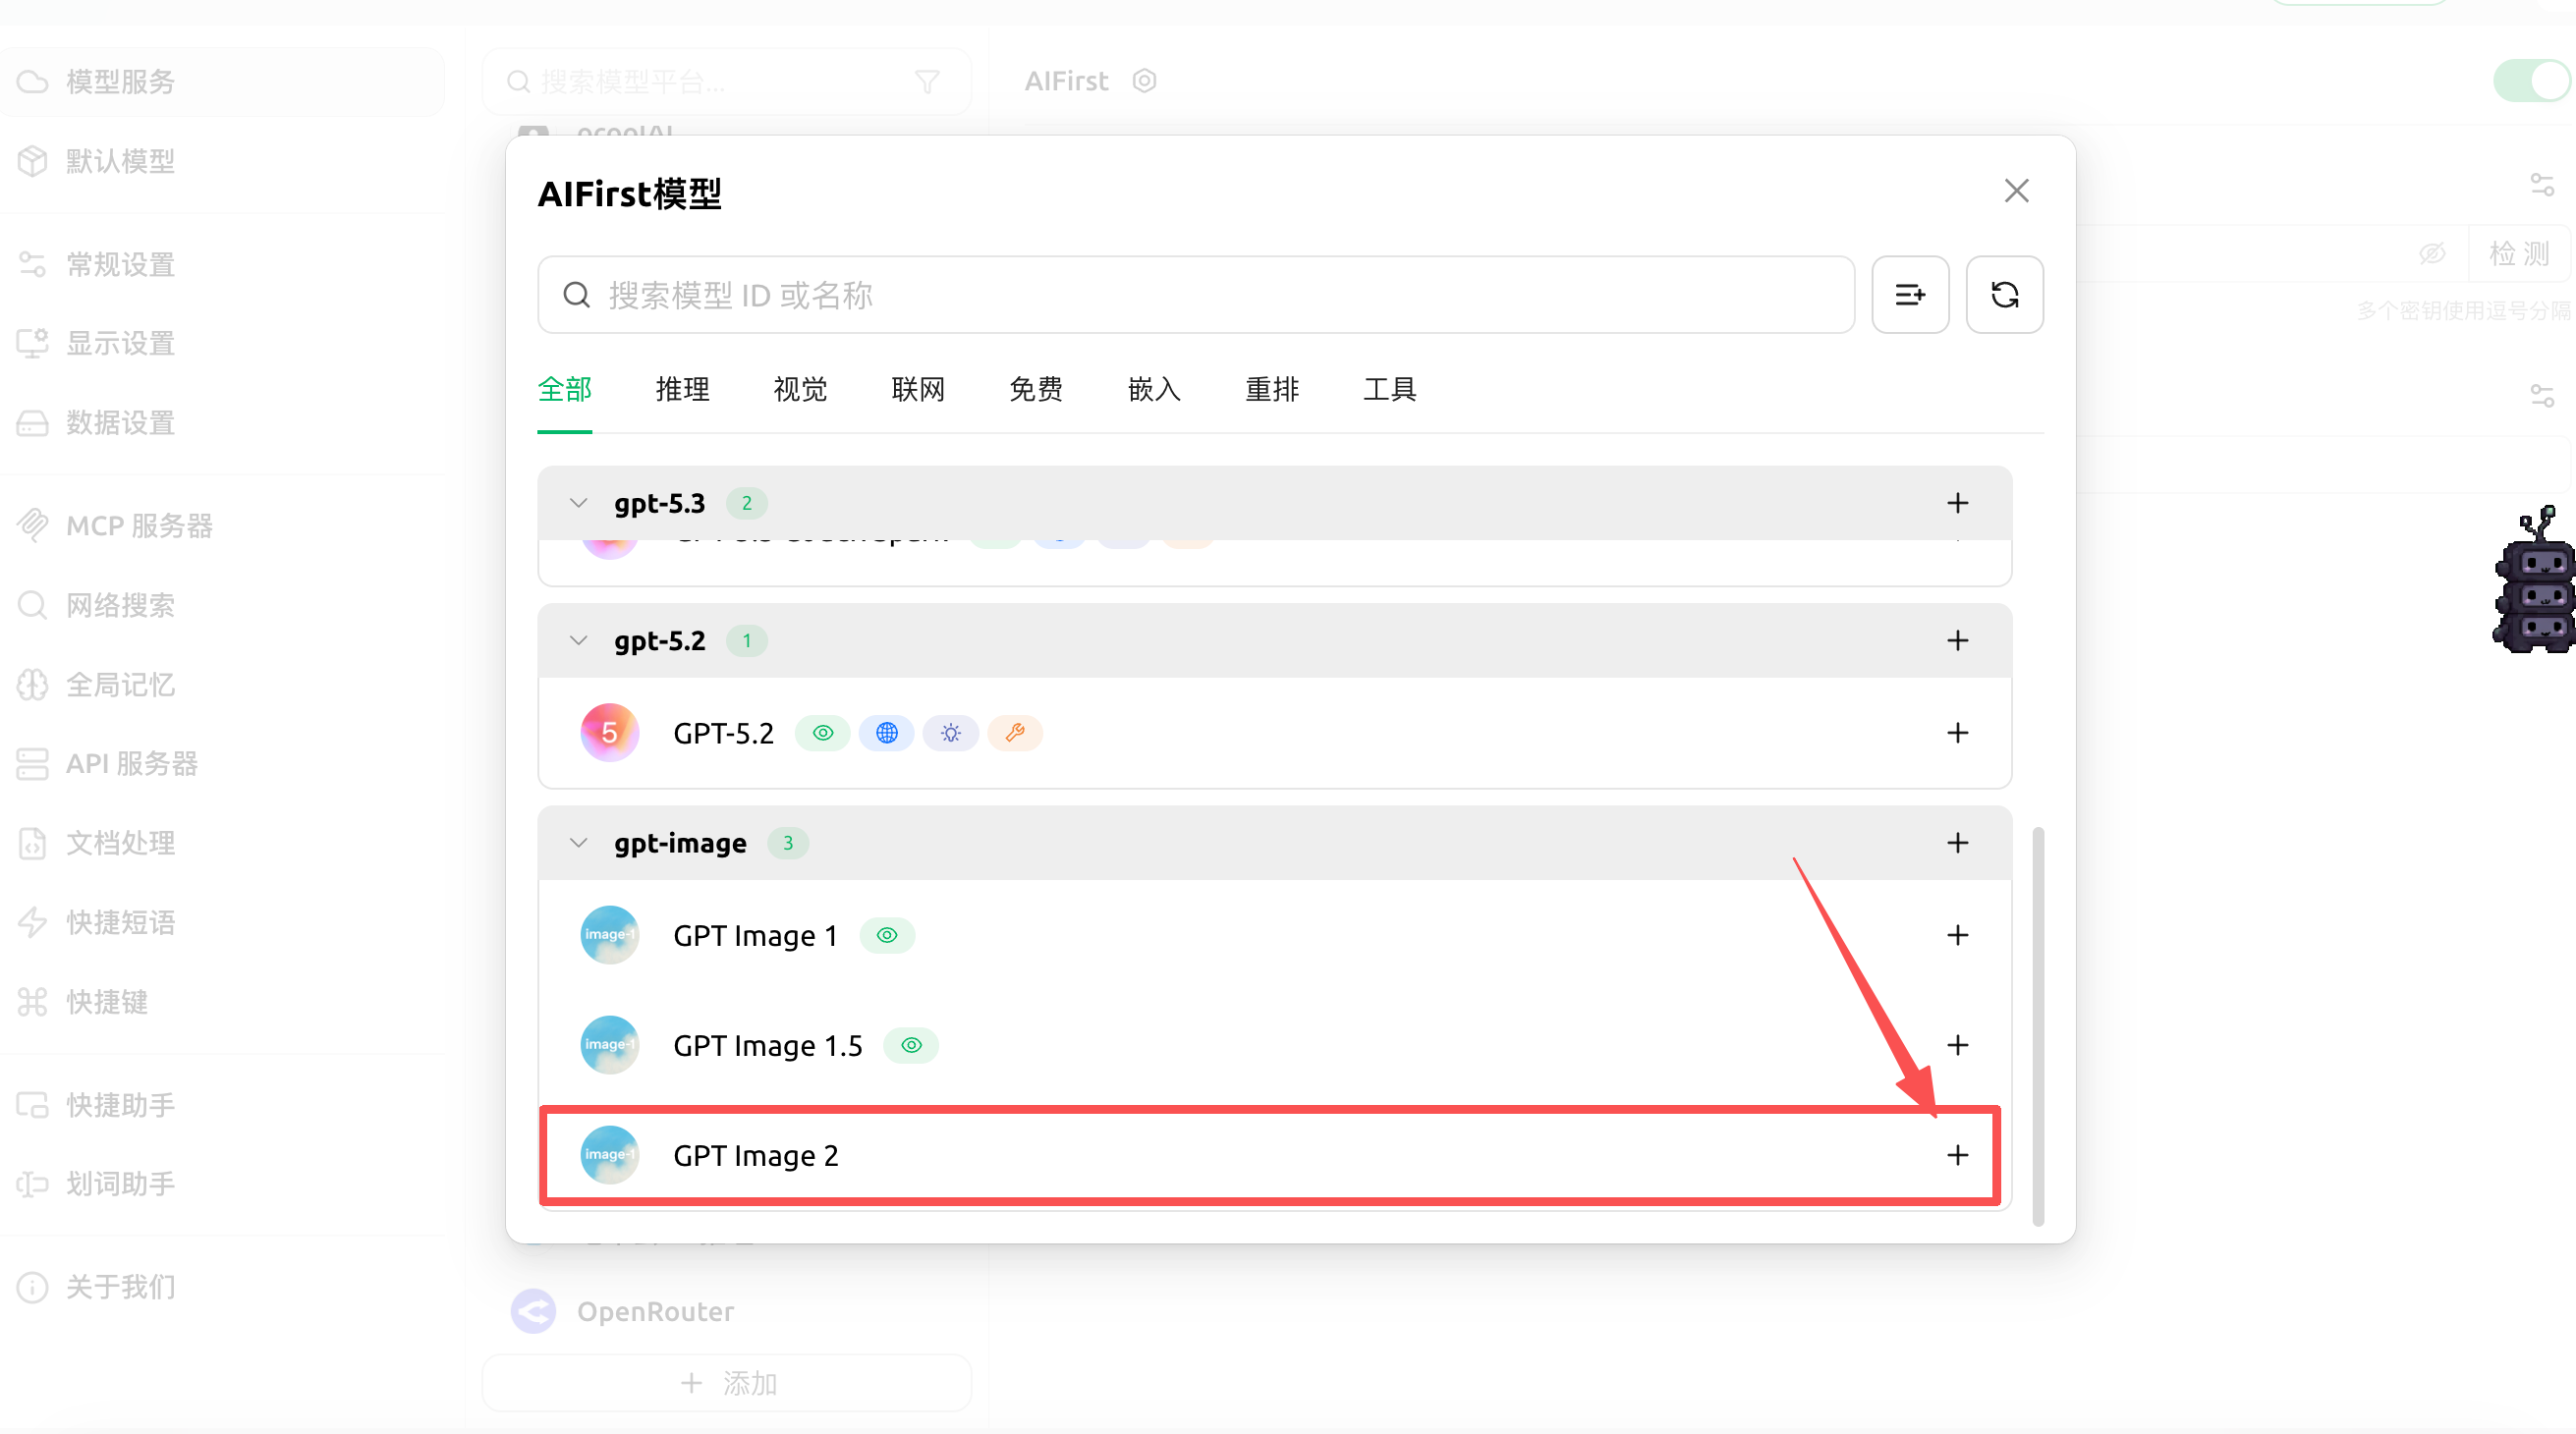
Task: Select the 全部 tab
Action: click(x=565, y=390)
